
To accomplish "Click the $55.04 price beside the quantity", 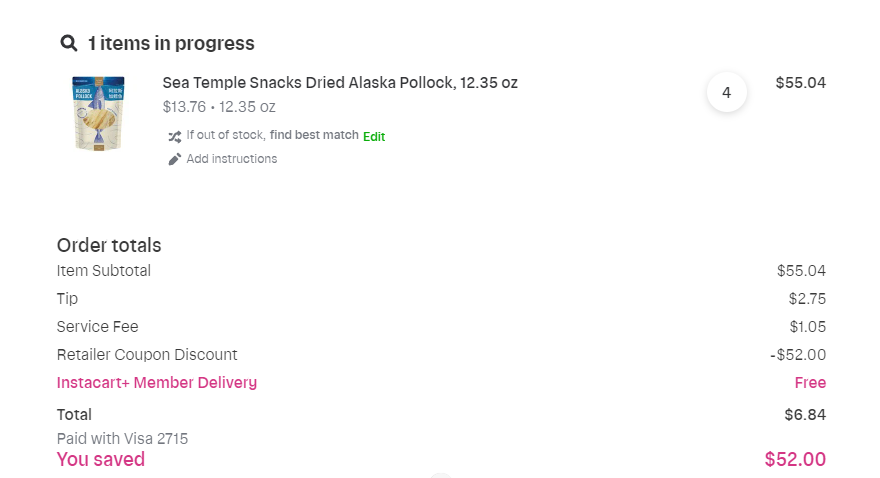I will click(x=800, y=83).
